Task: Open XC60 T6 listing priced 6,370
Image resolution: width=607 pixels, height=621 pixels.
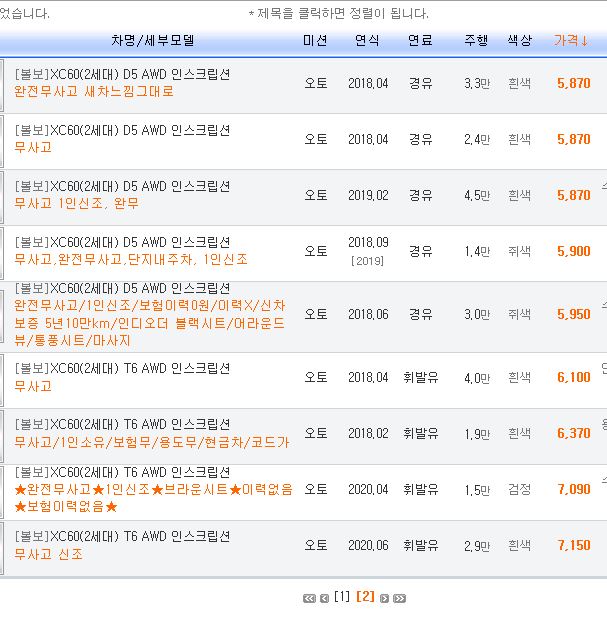Action: (x=122, y=424)
